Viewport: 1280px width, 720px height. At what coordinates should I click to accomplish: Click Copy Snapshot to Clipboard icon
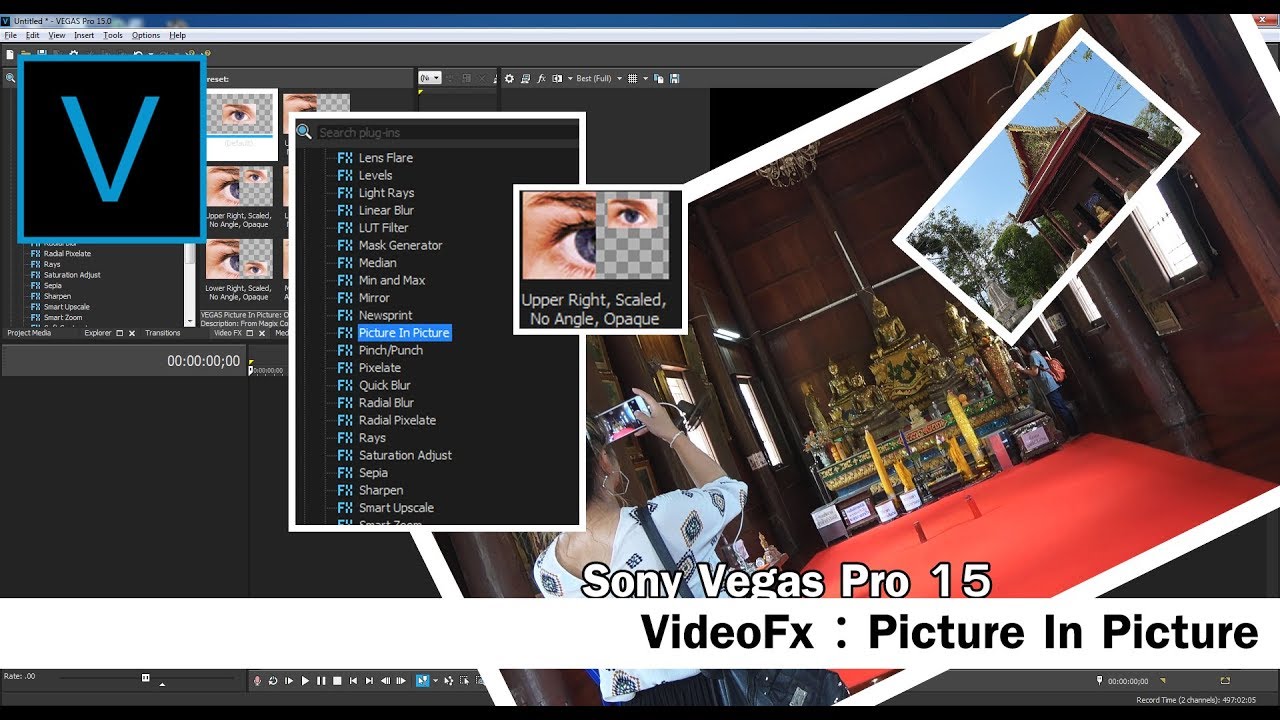(x=658, y=78)
